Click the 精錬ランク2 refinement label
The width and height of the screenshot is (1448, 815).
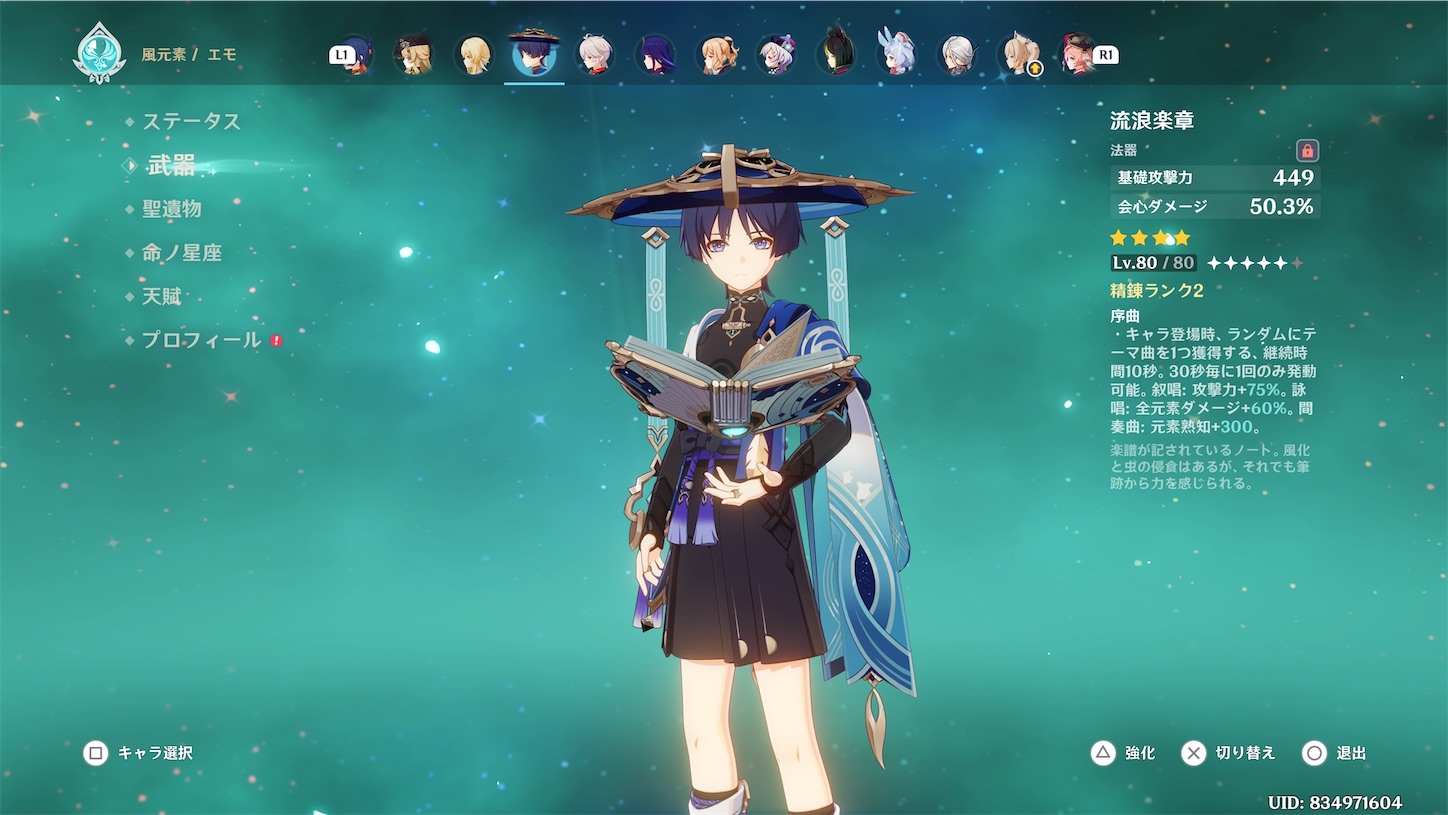pos(1157,291)
